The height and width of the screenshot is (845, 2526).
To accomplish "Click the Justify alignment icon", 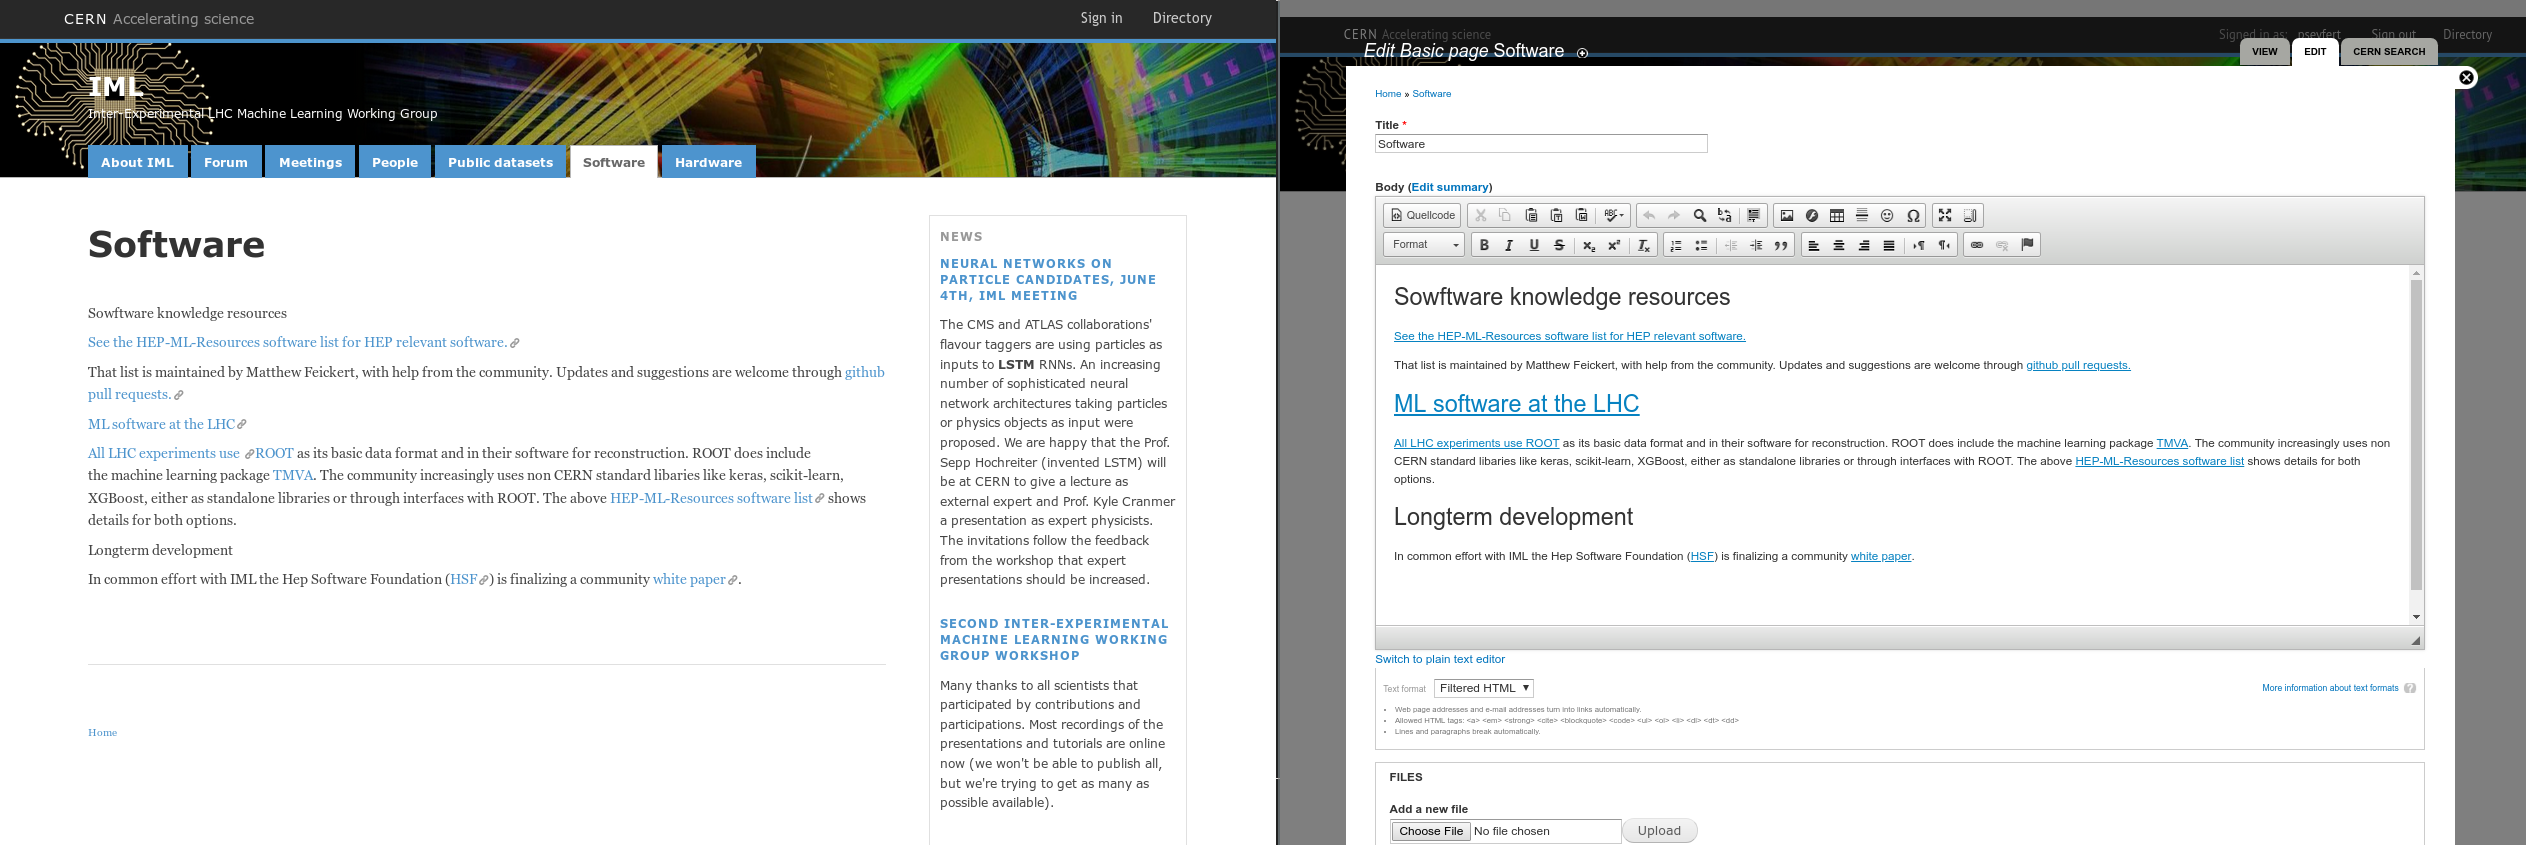I will pyautogui.click(x=1889, y=245).
